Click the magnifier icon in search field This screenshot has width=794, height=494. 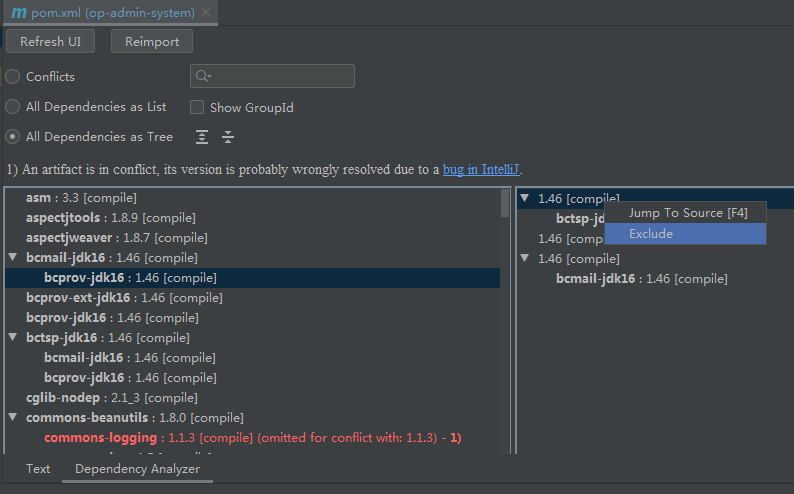point(203,76)
